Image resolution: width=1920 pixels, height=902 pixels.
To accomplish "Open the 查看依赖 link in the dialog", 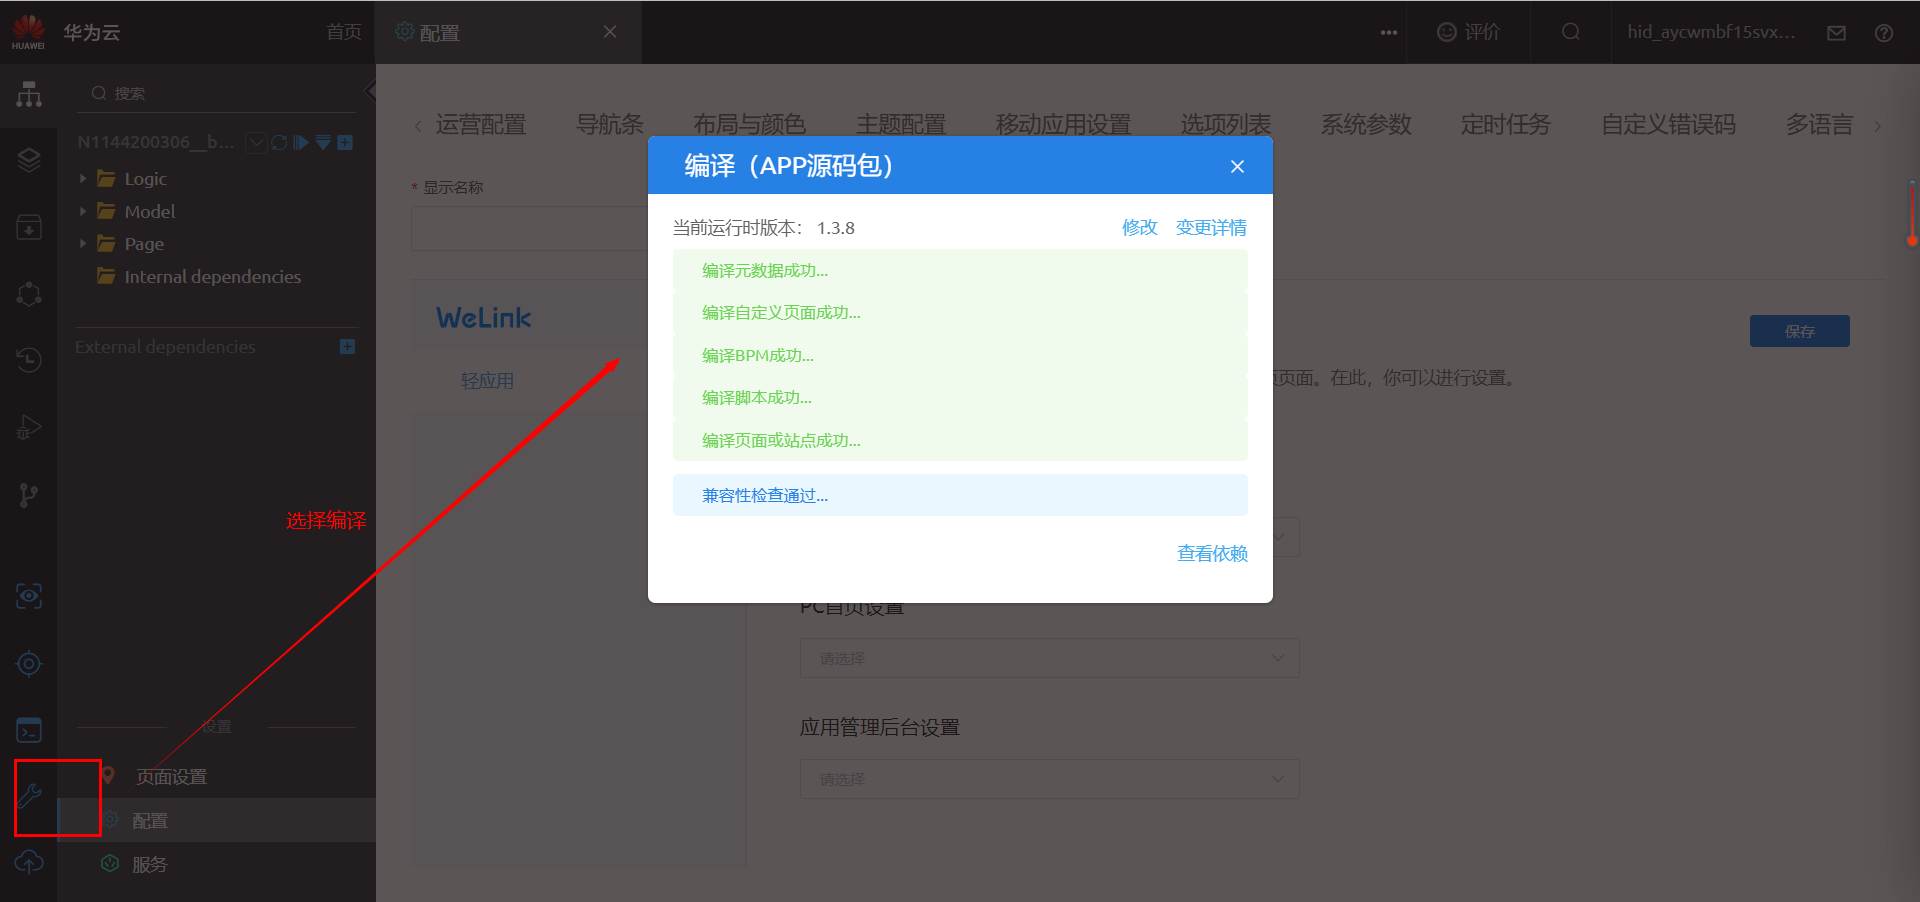I will tap(1211, 553).
